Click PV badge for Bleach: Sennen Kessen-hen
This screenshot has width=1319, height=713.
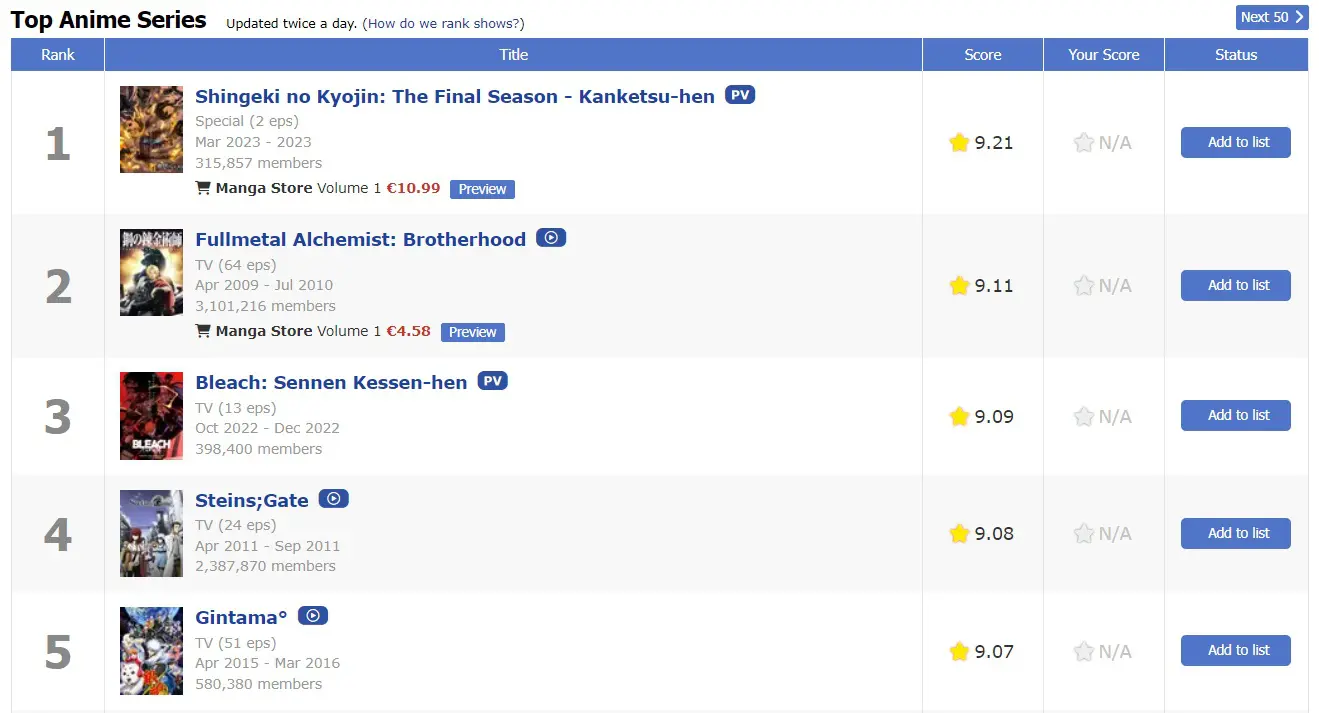pos(492,381)
